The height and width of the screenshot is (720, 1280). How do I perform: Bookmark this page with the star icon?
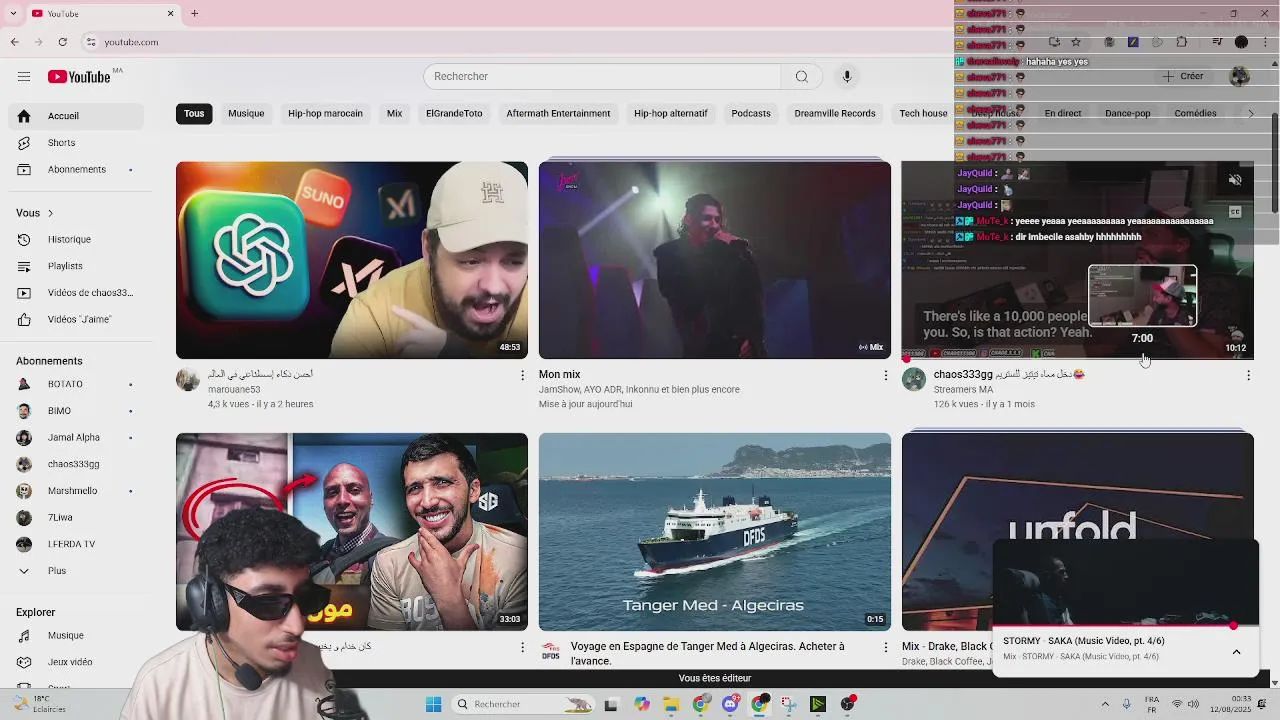coord(1076,42)
